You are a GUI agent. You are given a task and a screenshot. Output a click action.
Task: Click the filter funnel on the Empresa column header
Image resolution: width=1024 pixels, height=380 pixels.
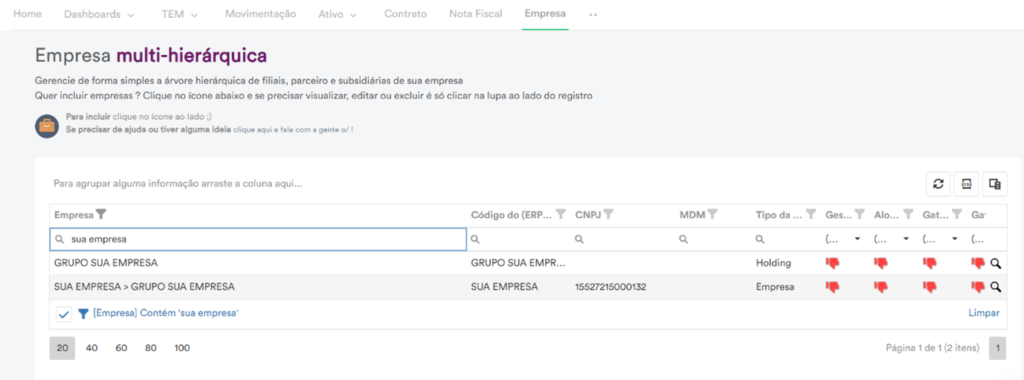click(x=101, y=214)
